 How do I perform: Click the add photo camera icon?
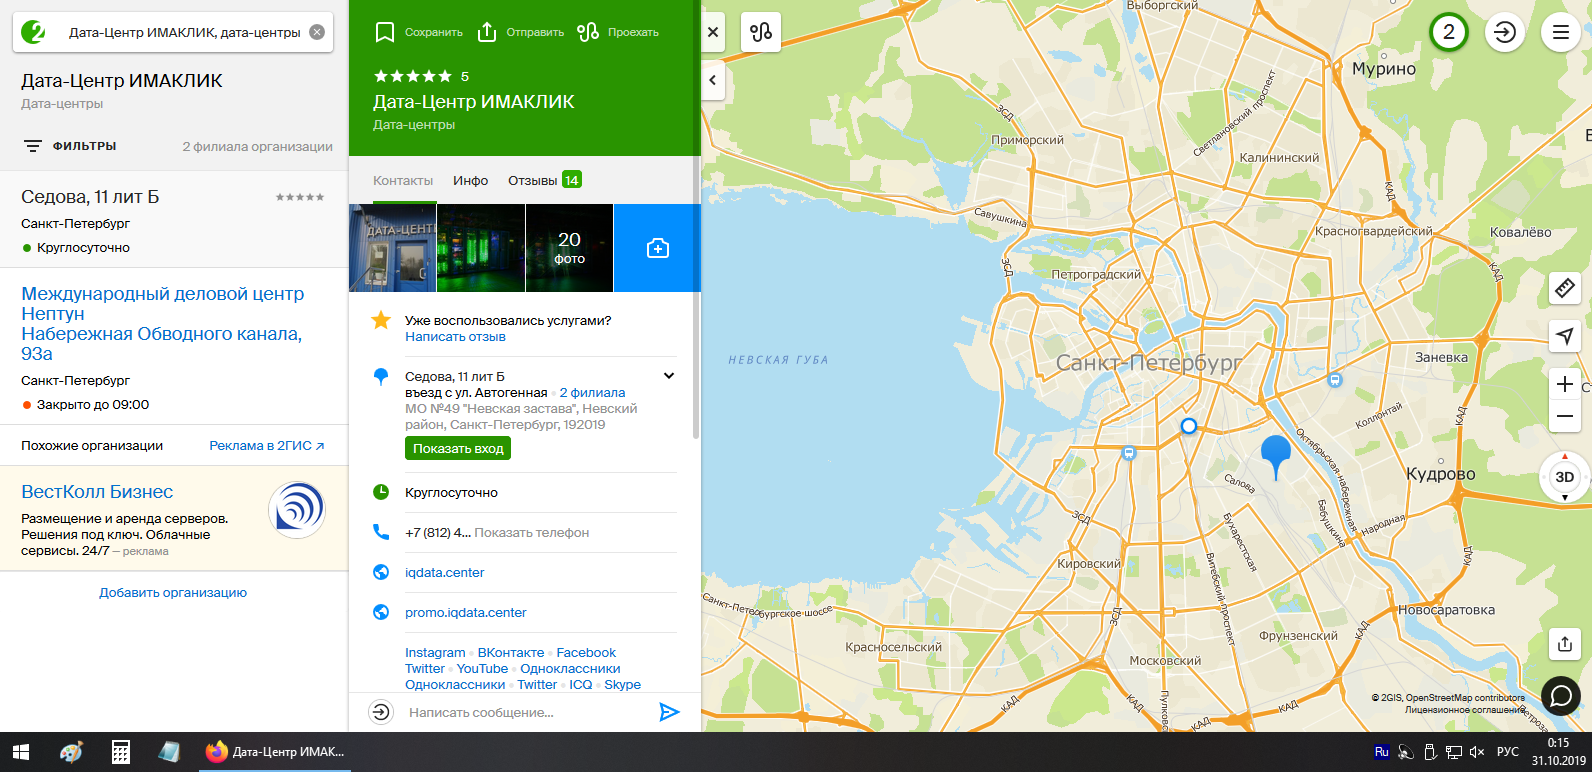click(x=657, y=248)
